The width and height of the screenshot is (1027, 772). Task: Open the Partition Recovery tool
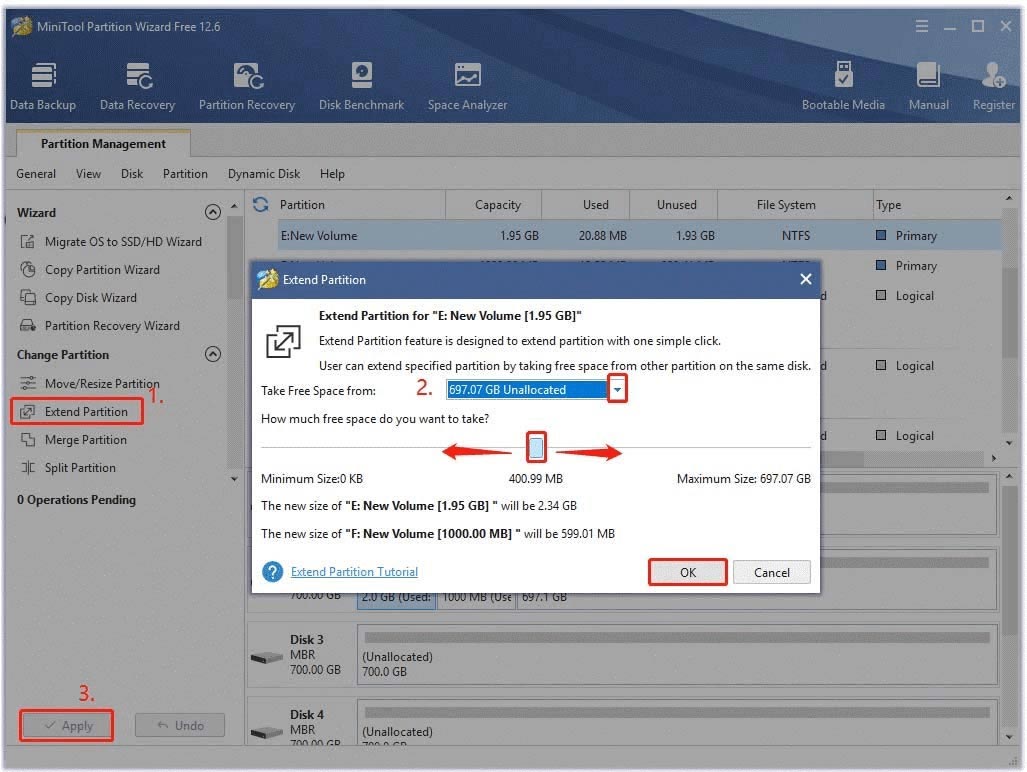pyautogui.click(x=246, y=86)
